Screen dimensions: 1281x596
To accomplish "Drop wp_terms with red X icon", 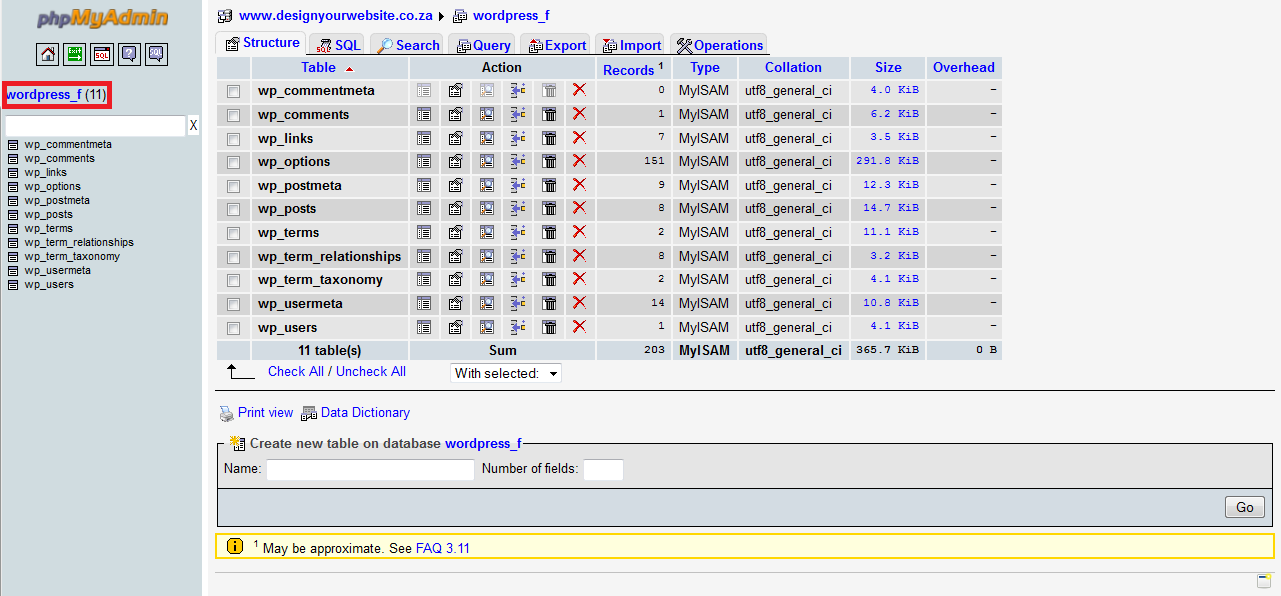I will tap(579, 232).
